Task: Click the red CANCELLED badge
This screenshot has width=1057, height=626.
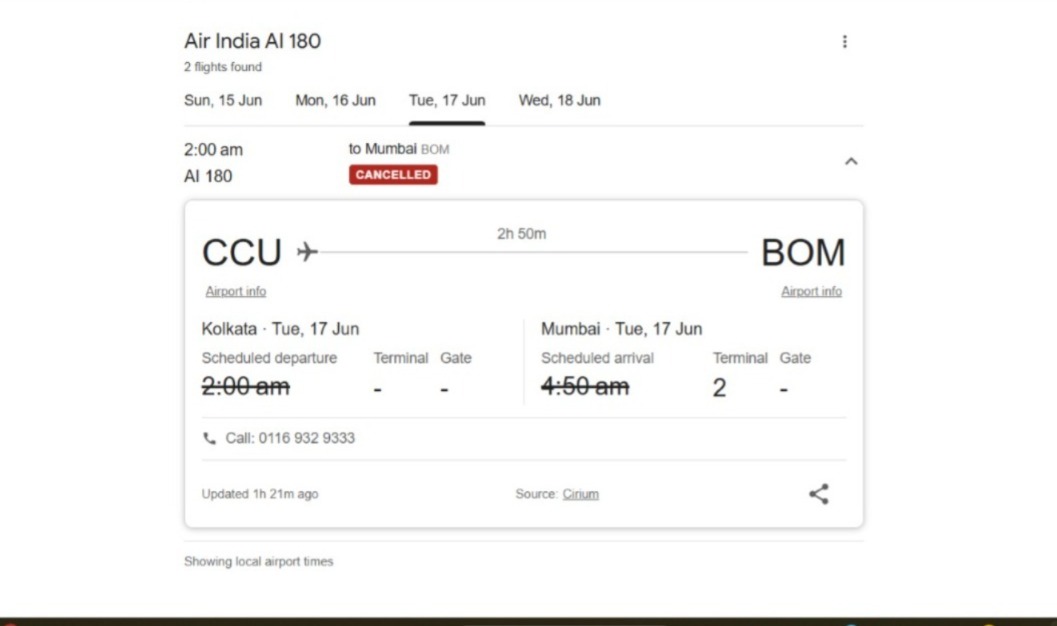Action: [x=393, y=175]
